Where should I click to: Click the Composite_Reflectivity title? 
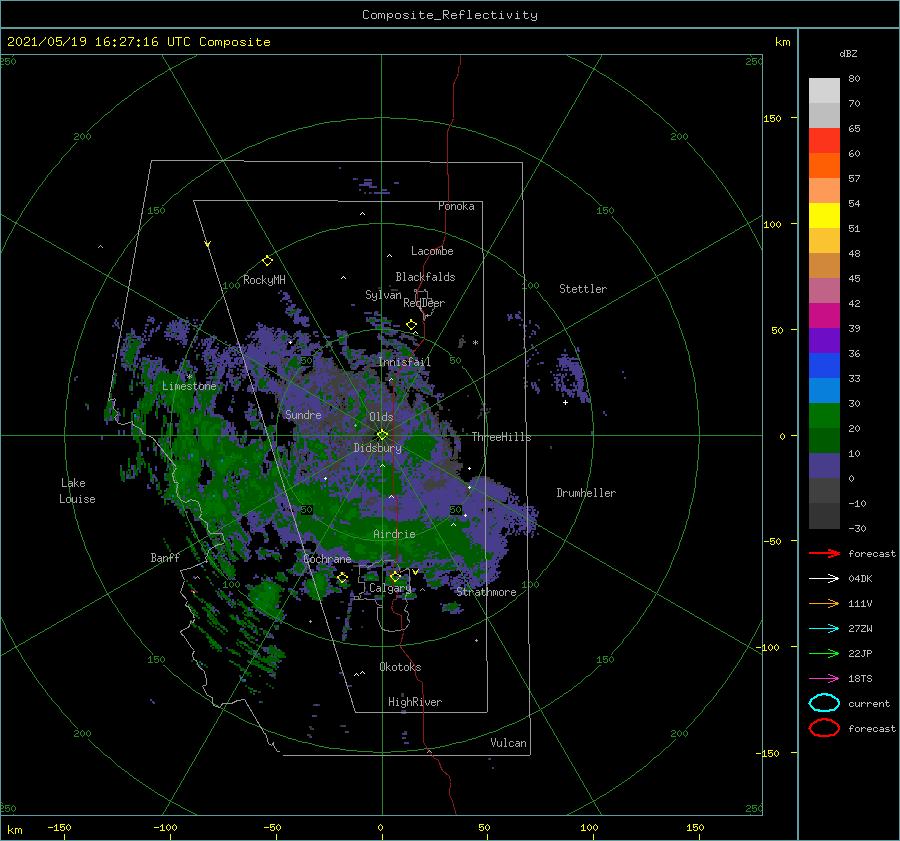coord(450,15)
